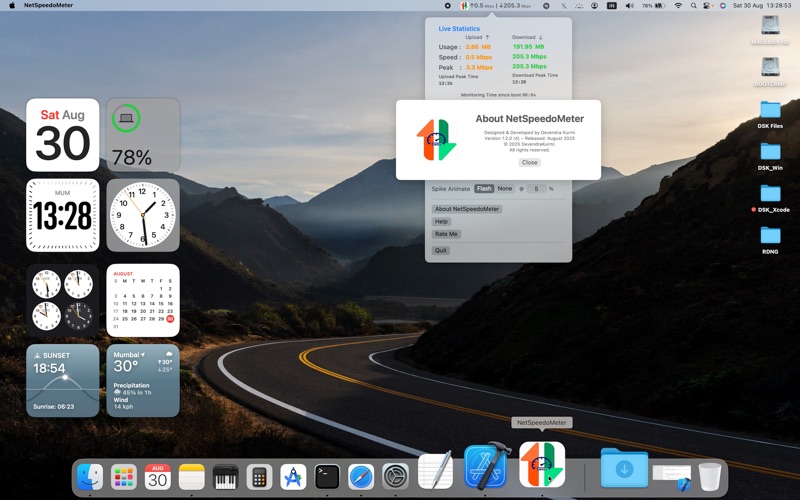Click the August month calendar widget
The width and height of the screenshot is (800, 500).
(x=143, y=300)
